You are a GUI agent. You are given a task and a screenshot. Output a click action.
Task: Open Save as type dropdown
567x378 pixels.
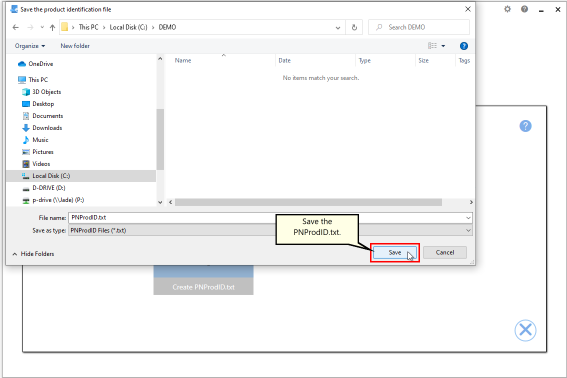270,230
